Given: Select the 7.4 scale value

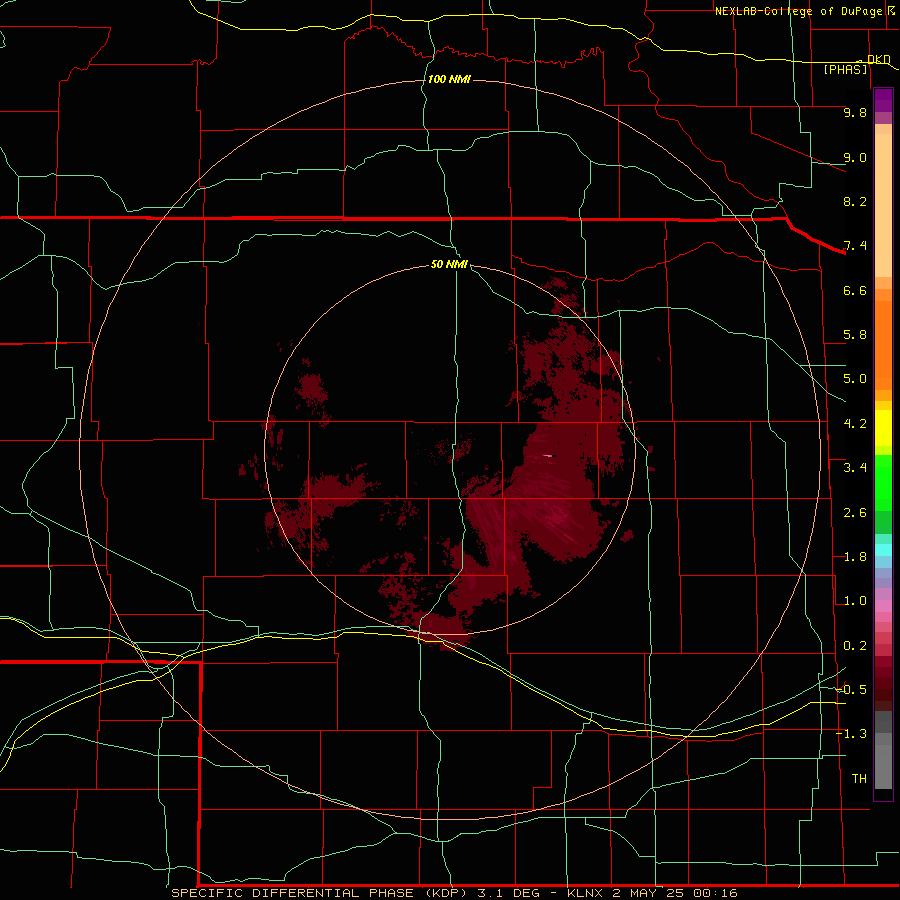Looking at the screenshot, I should [x=855, y=246].
